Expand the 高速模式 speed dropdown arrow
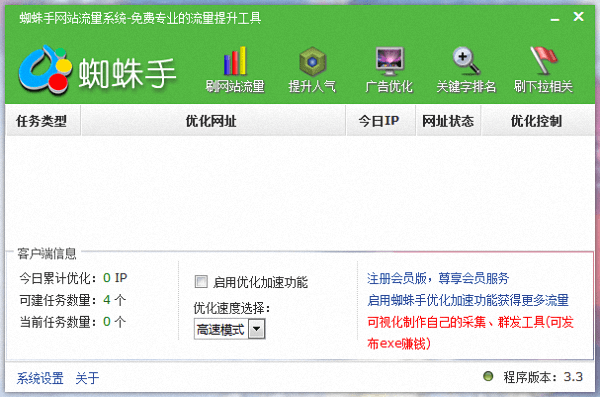This screenshot has height=397, width=600. click(x=257, y=328)
